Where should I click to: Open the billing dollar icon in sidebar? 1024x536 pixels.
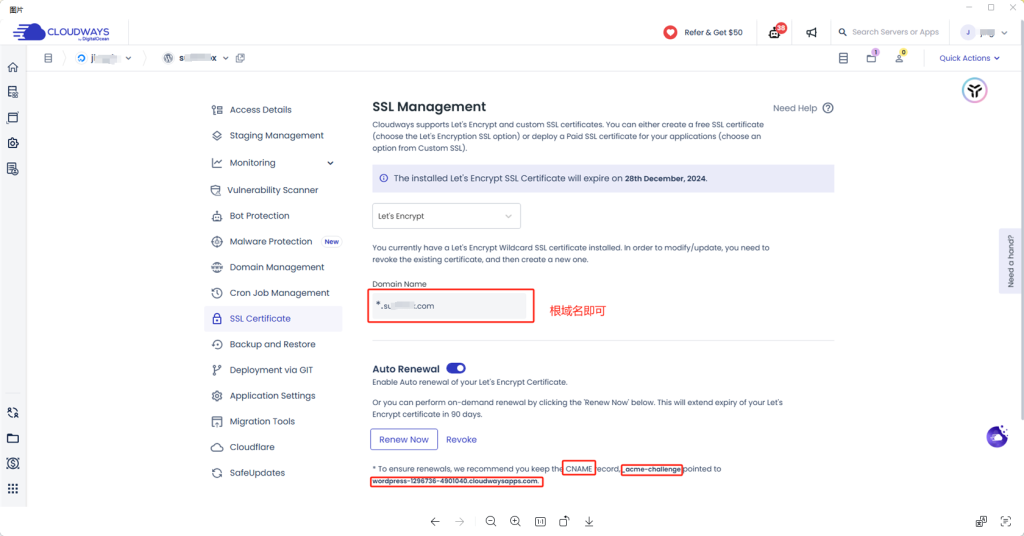click(12, 464)
